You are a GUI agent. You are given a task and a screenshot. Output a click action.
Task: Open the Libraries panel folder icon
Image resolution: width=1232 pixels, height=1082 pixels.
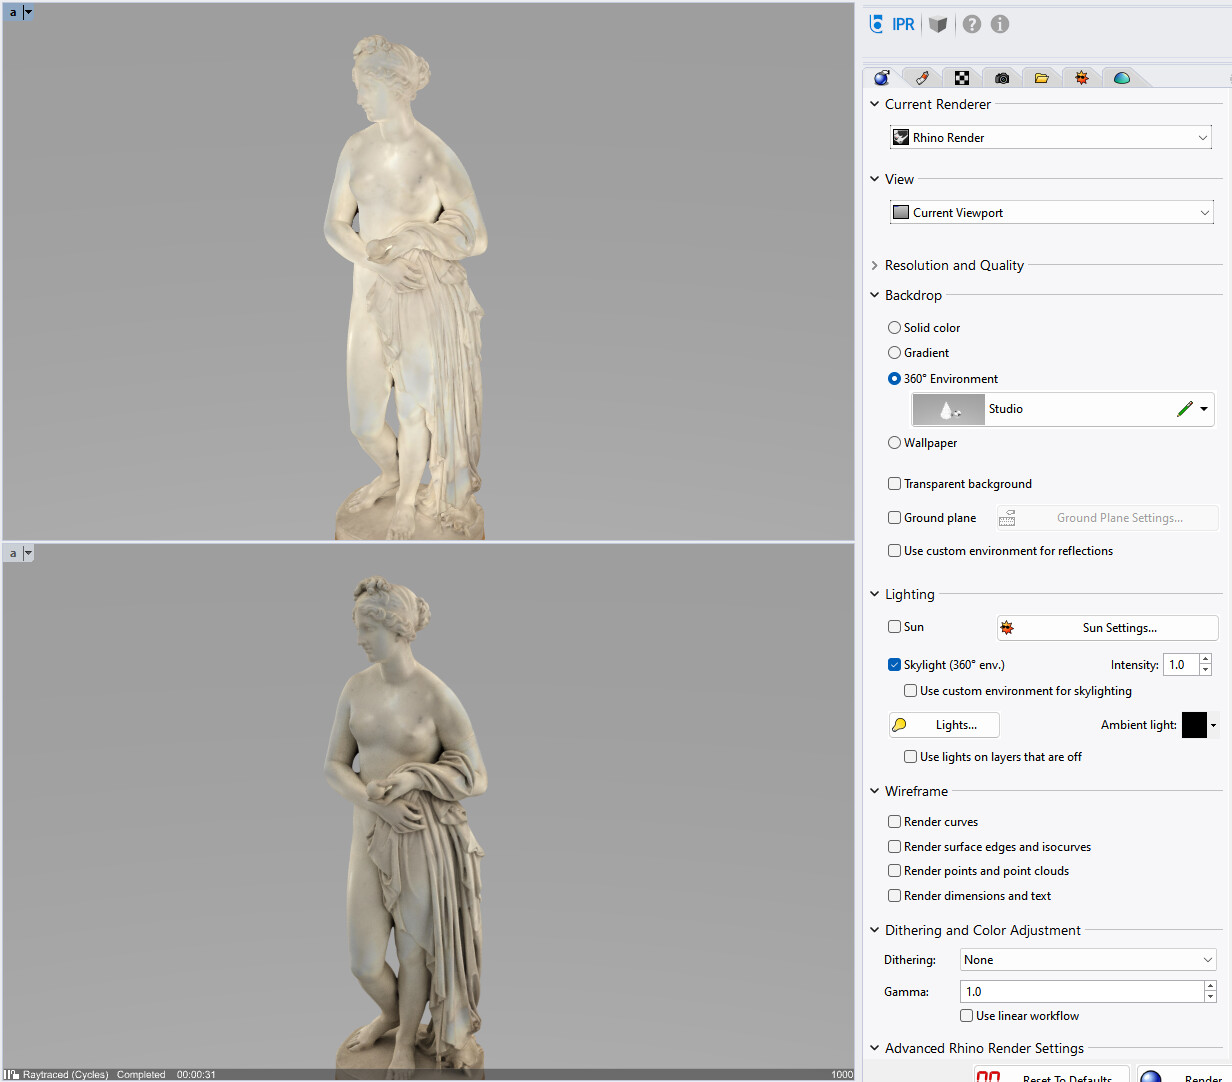(1041, 77)
